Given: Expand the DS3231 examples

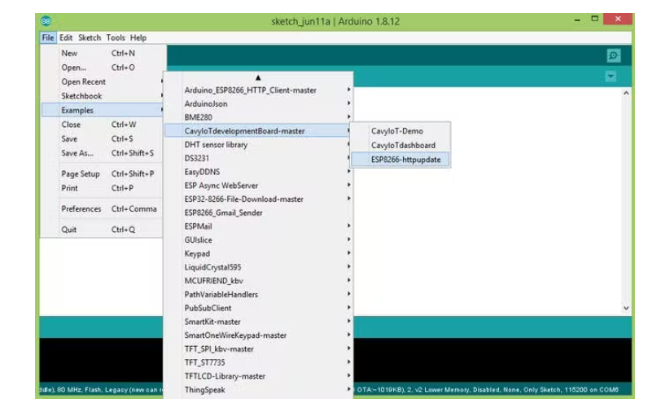Looking at the screenshot, I should point(259,158).
